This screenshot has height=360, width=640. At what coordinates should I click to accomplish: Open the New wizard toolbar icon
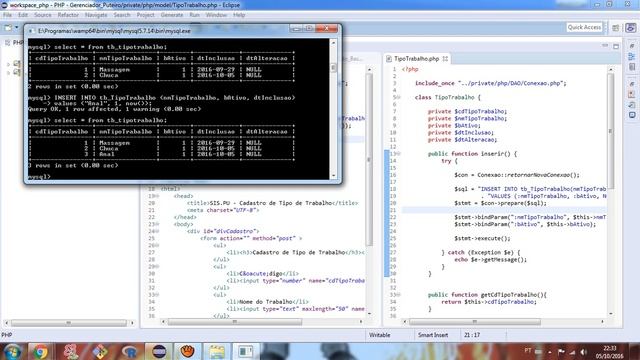point(8,28)
